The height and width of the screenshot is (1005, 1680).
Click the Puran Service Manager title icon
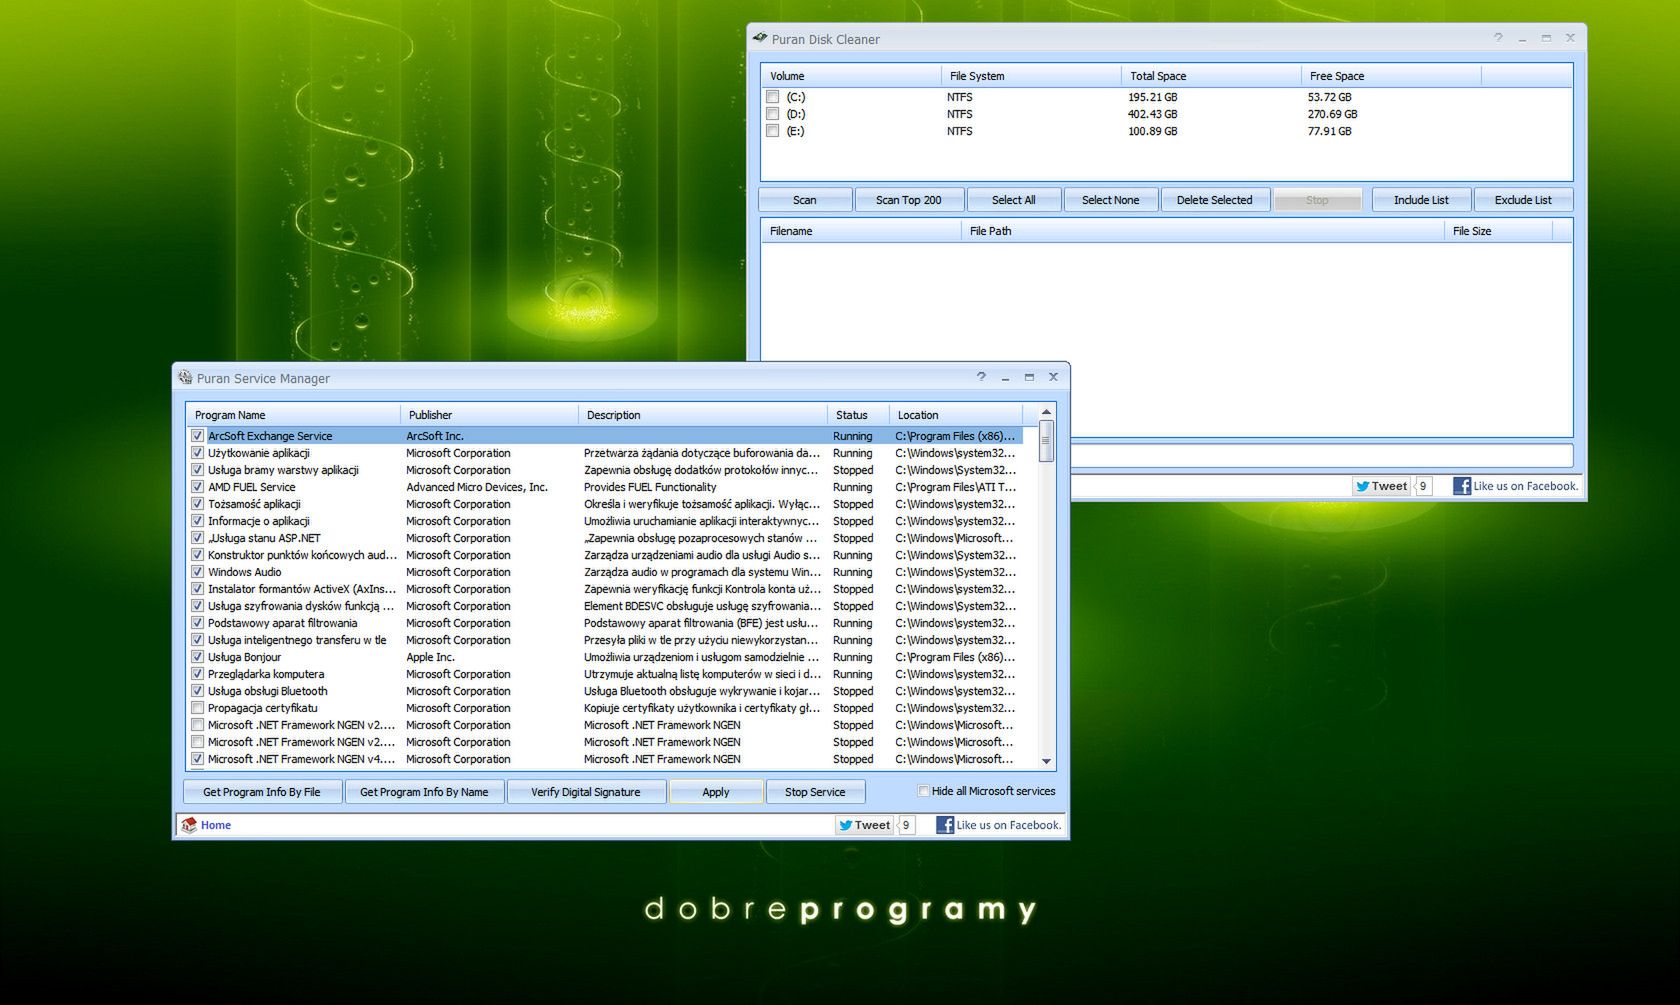(185, 378)
